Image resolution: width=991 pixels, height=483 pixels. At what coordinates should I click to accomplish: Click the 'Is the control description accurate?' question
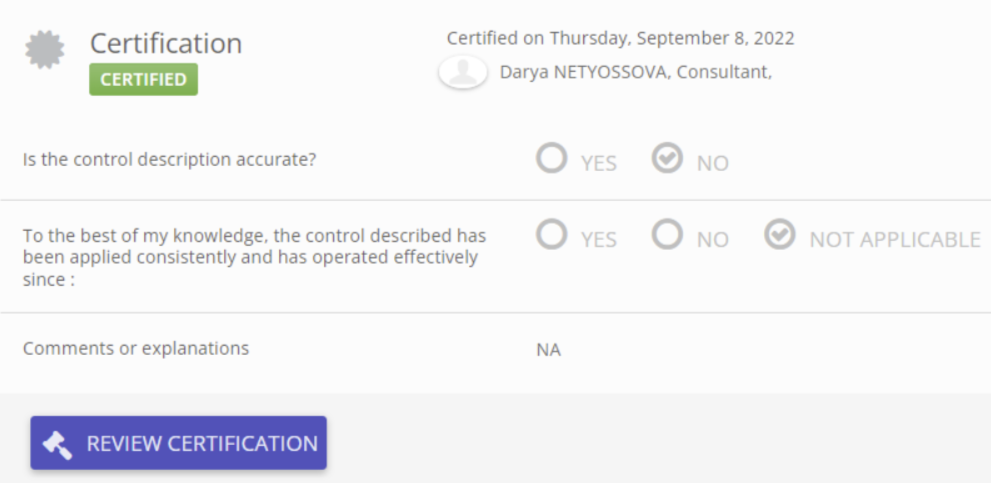(170, 159)
